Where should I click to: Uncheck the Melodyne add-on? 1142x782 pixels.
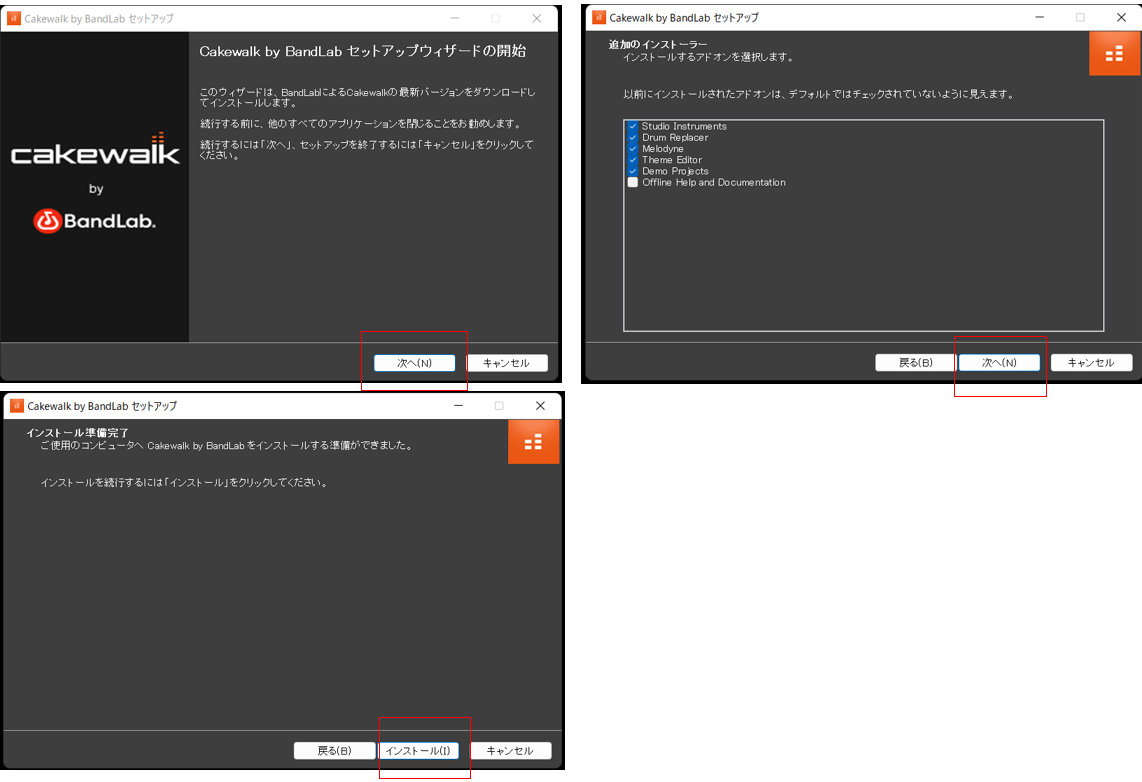click(633, 149)
